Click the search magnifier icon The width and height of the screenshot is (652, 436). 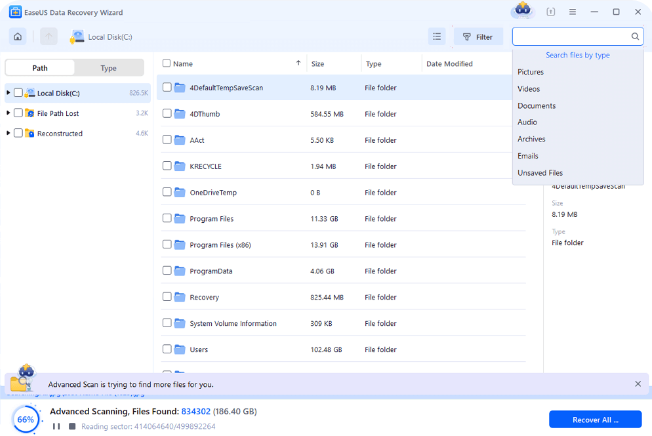635,37
